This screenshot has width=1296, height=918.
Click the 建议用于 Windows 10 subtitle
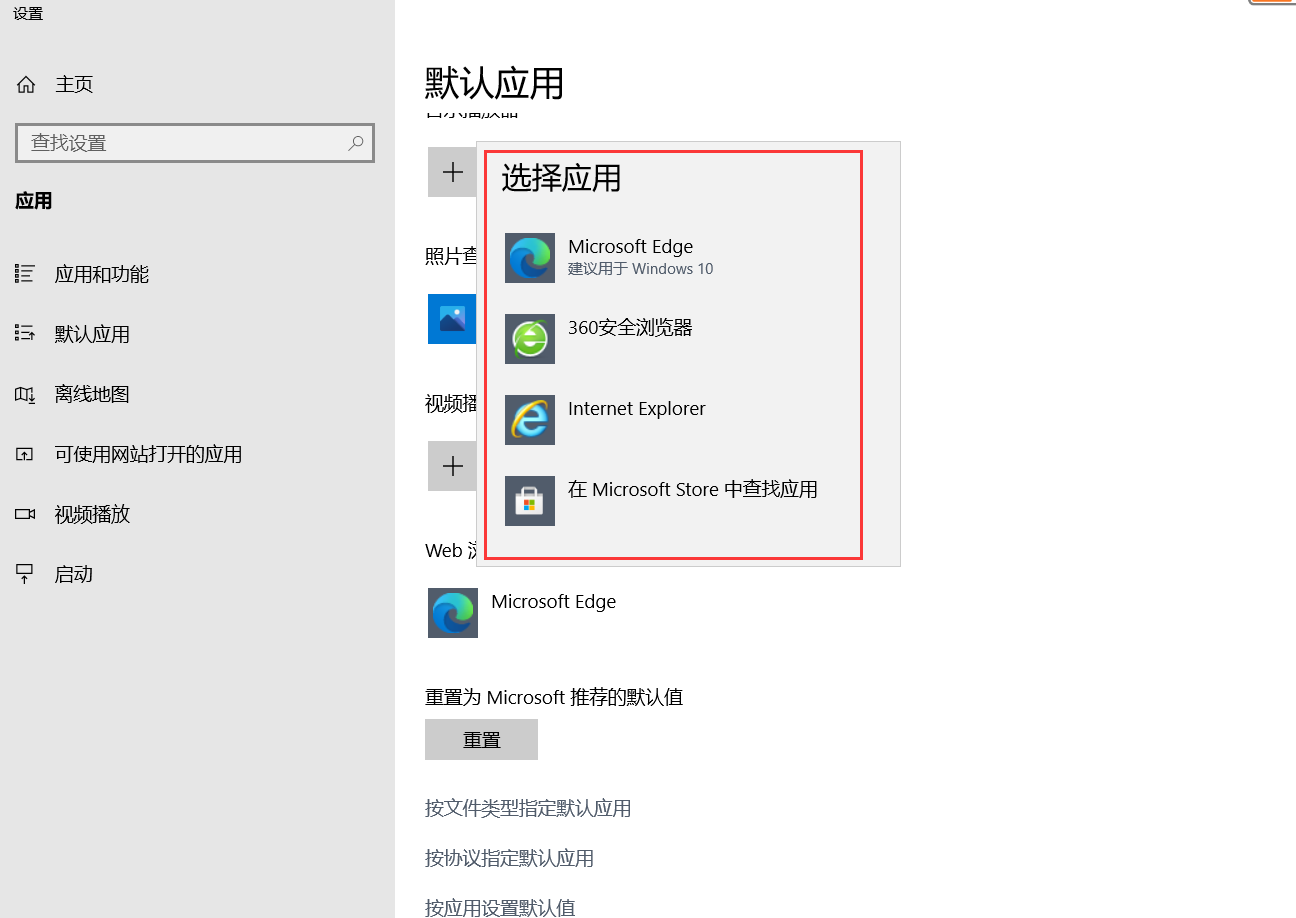click(640, 269)
